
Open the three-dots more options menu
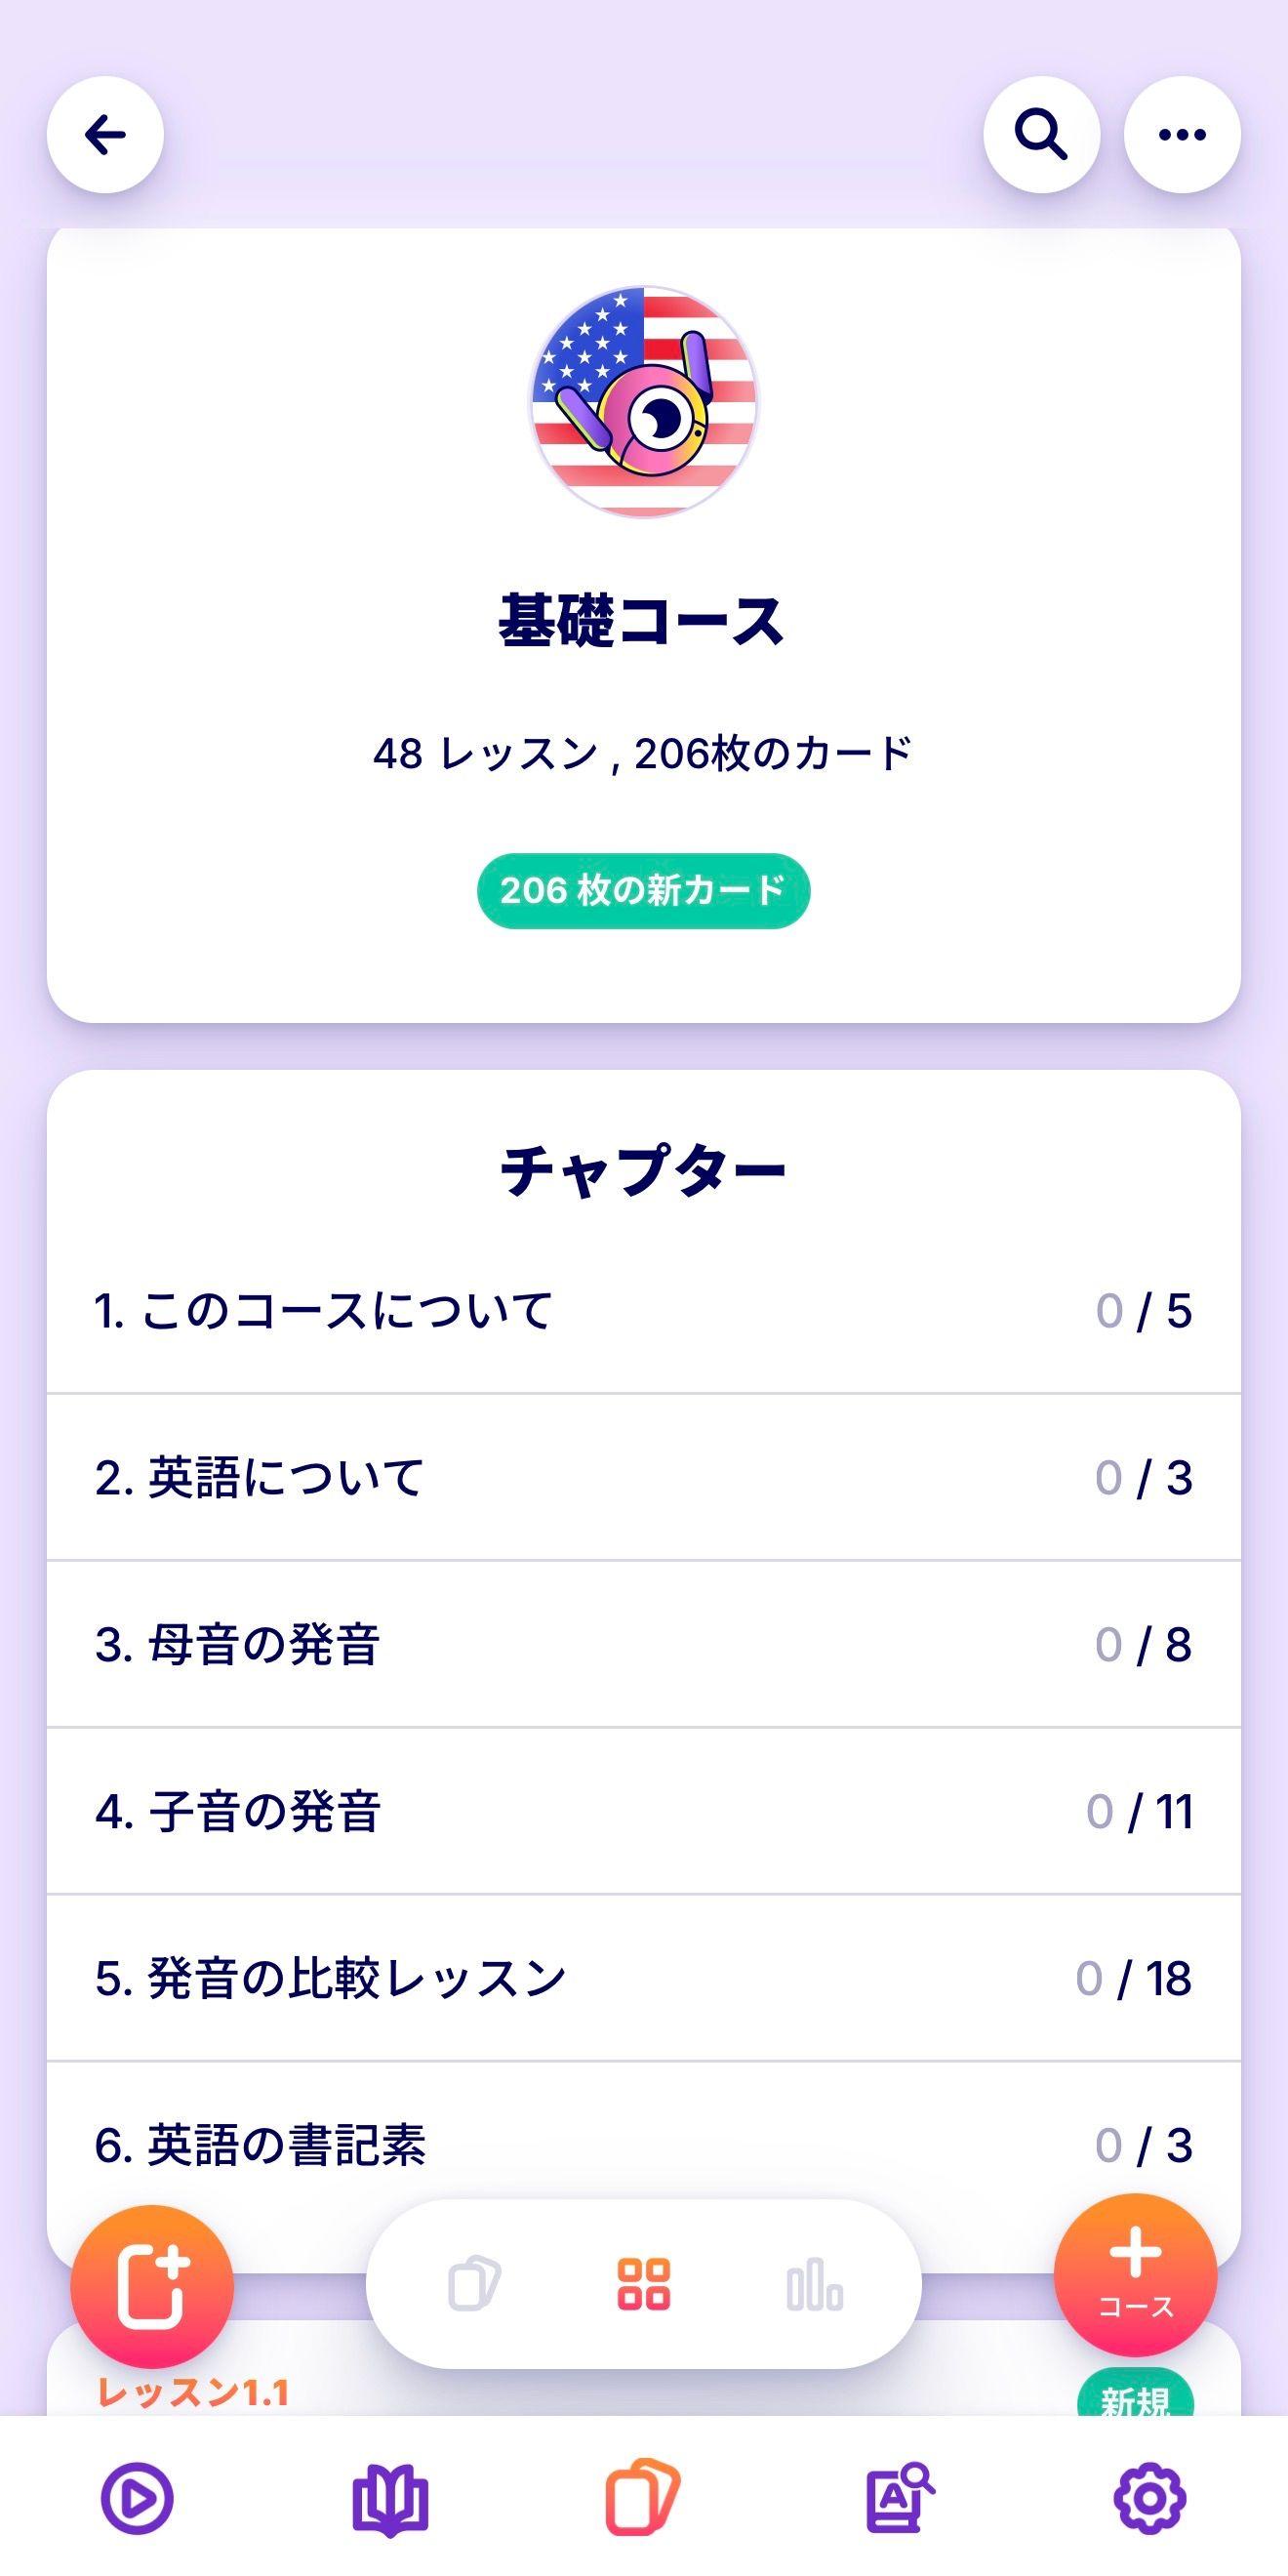tap(1182, 135)
